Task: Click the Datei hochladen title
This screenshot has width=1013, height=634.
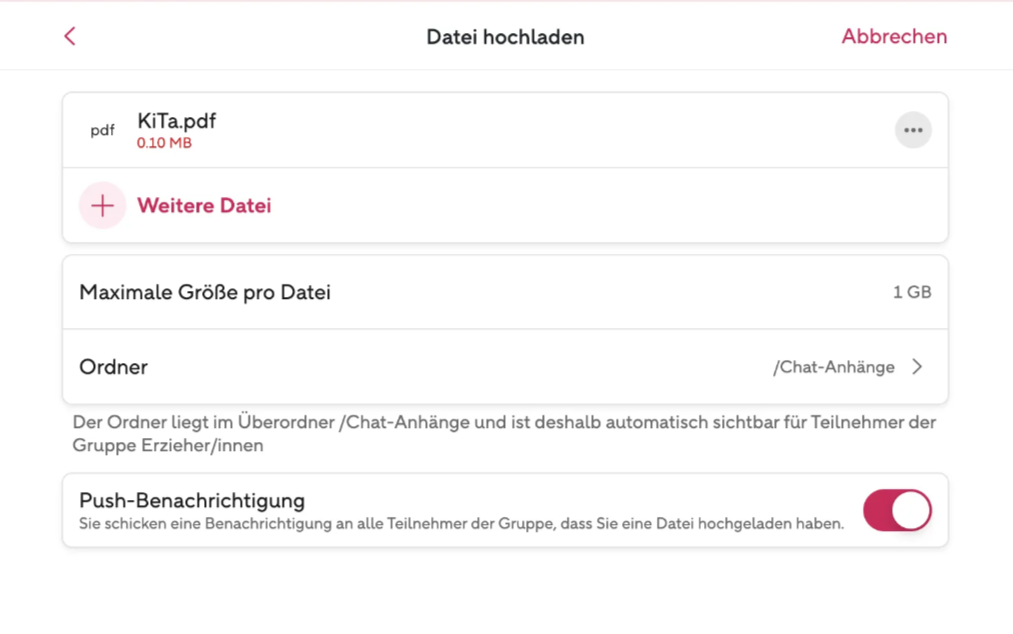Action: tap(505, 37)
